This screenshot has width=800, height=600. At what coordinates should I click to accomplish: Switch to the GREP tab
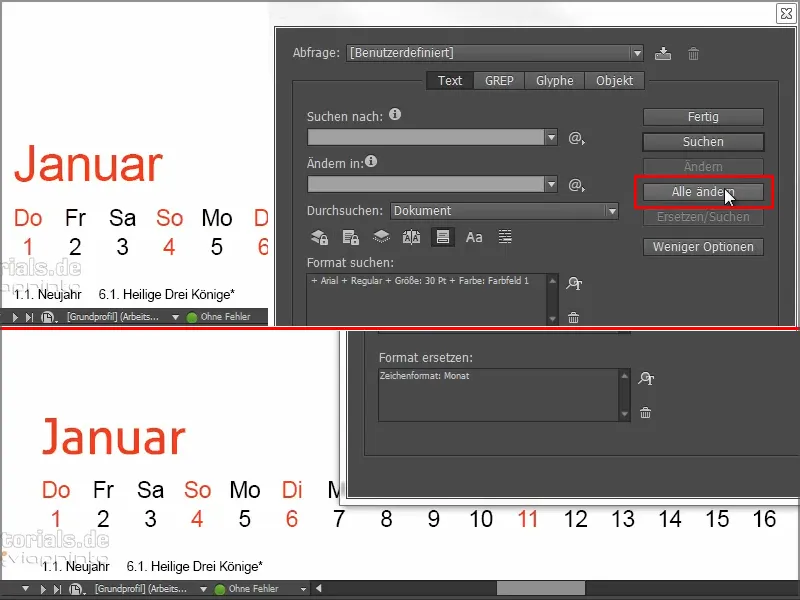click(x=501, y=81)
